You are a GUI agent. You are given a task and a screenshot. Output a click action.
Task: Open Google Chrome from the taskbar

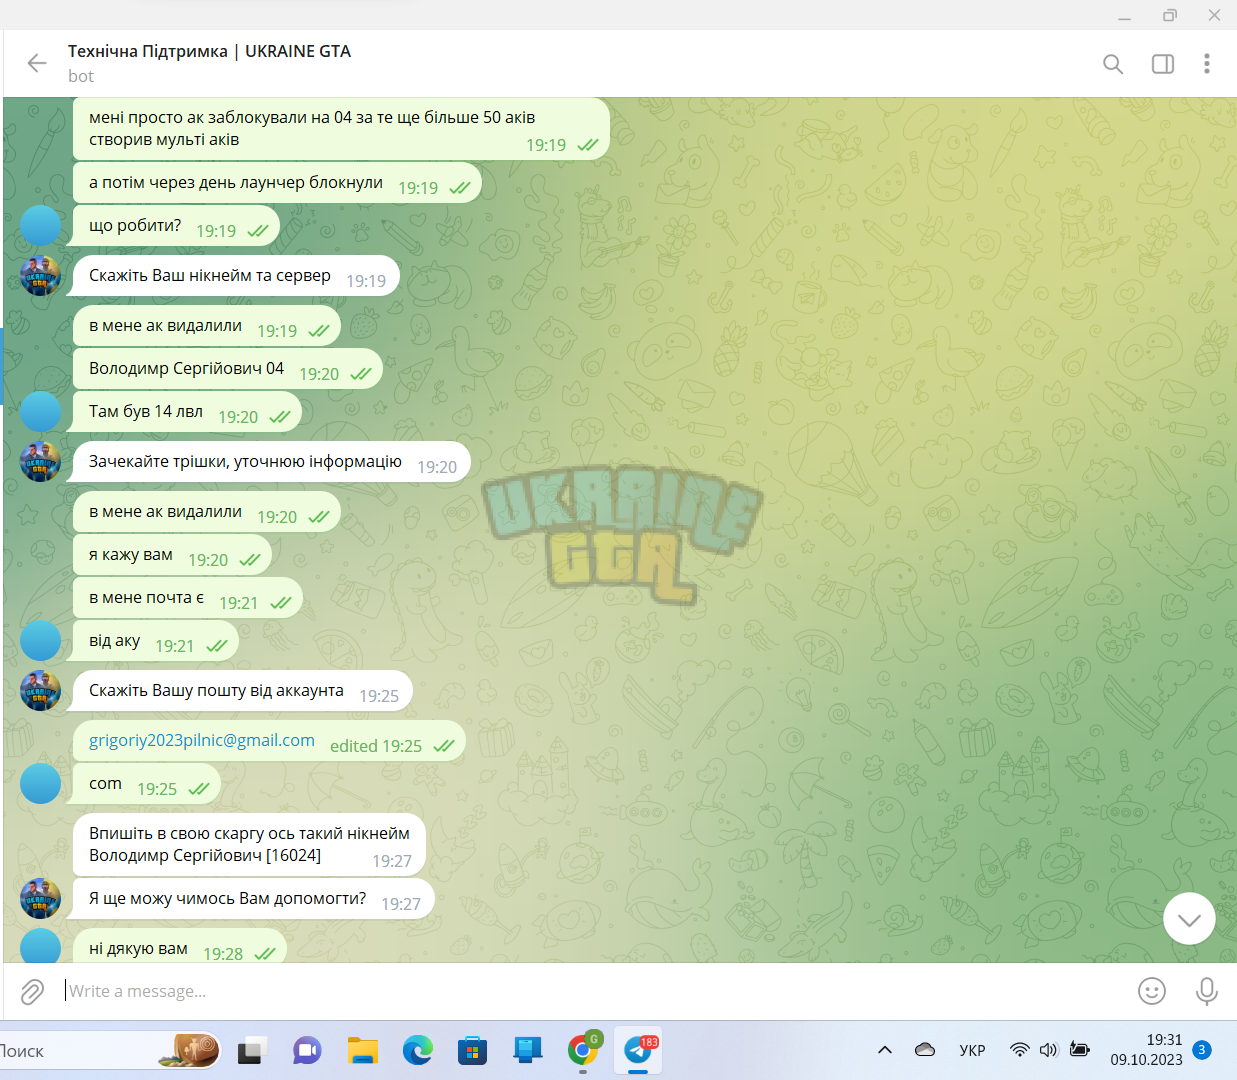(x=584, y=1050)
